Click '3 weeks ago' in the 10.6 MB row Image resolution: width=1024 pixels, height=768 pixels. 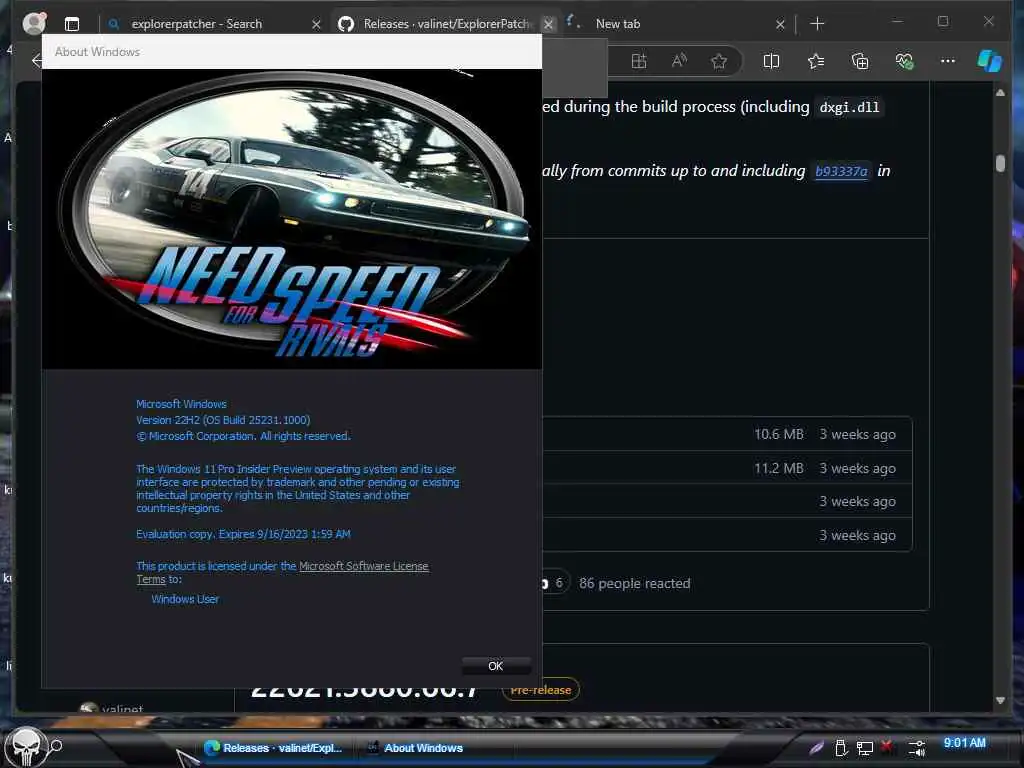point(857,434)
